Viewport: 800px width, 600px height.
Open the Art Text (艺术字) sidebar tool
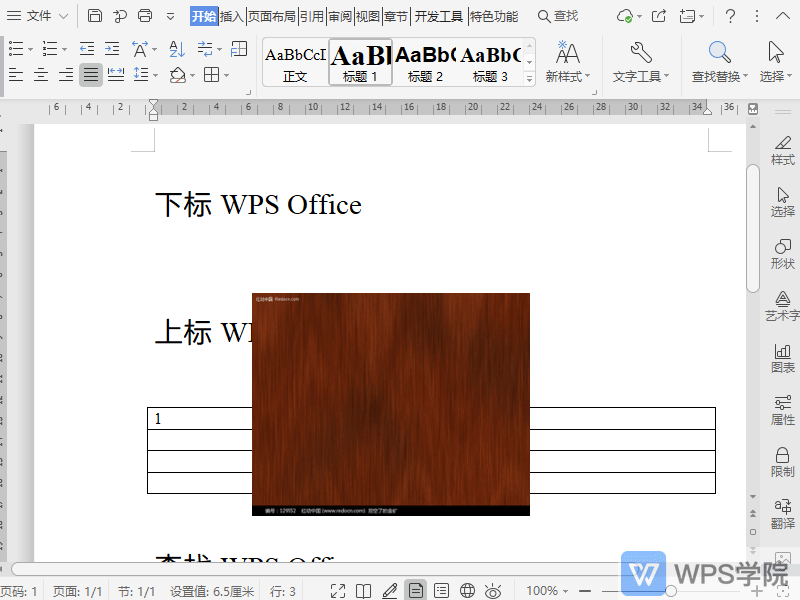coord(782,305)
